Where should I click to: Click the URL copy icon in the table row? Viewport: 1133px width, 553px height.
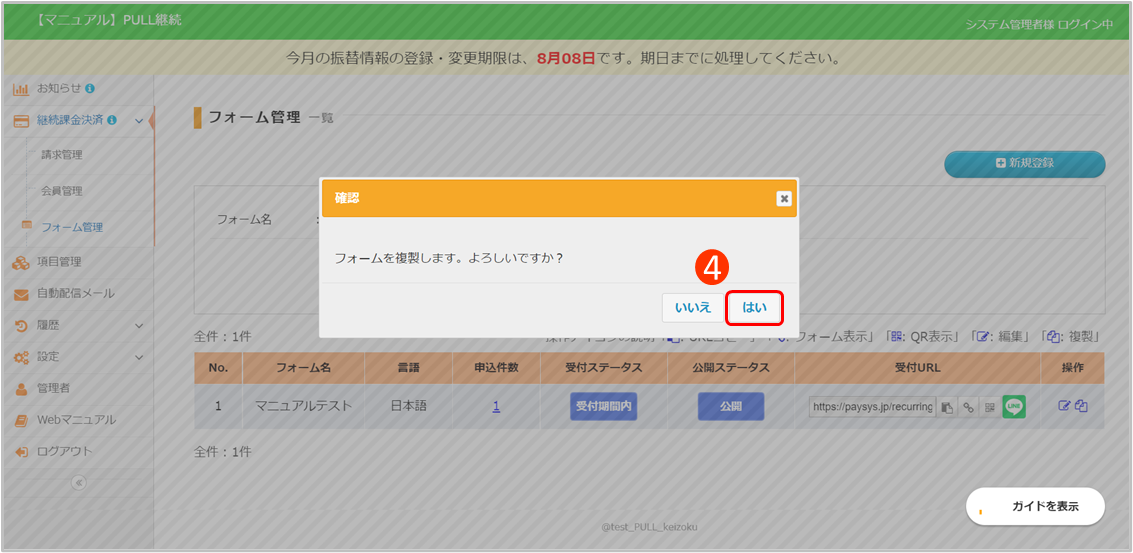947,407
